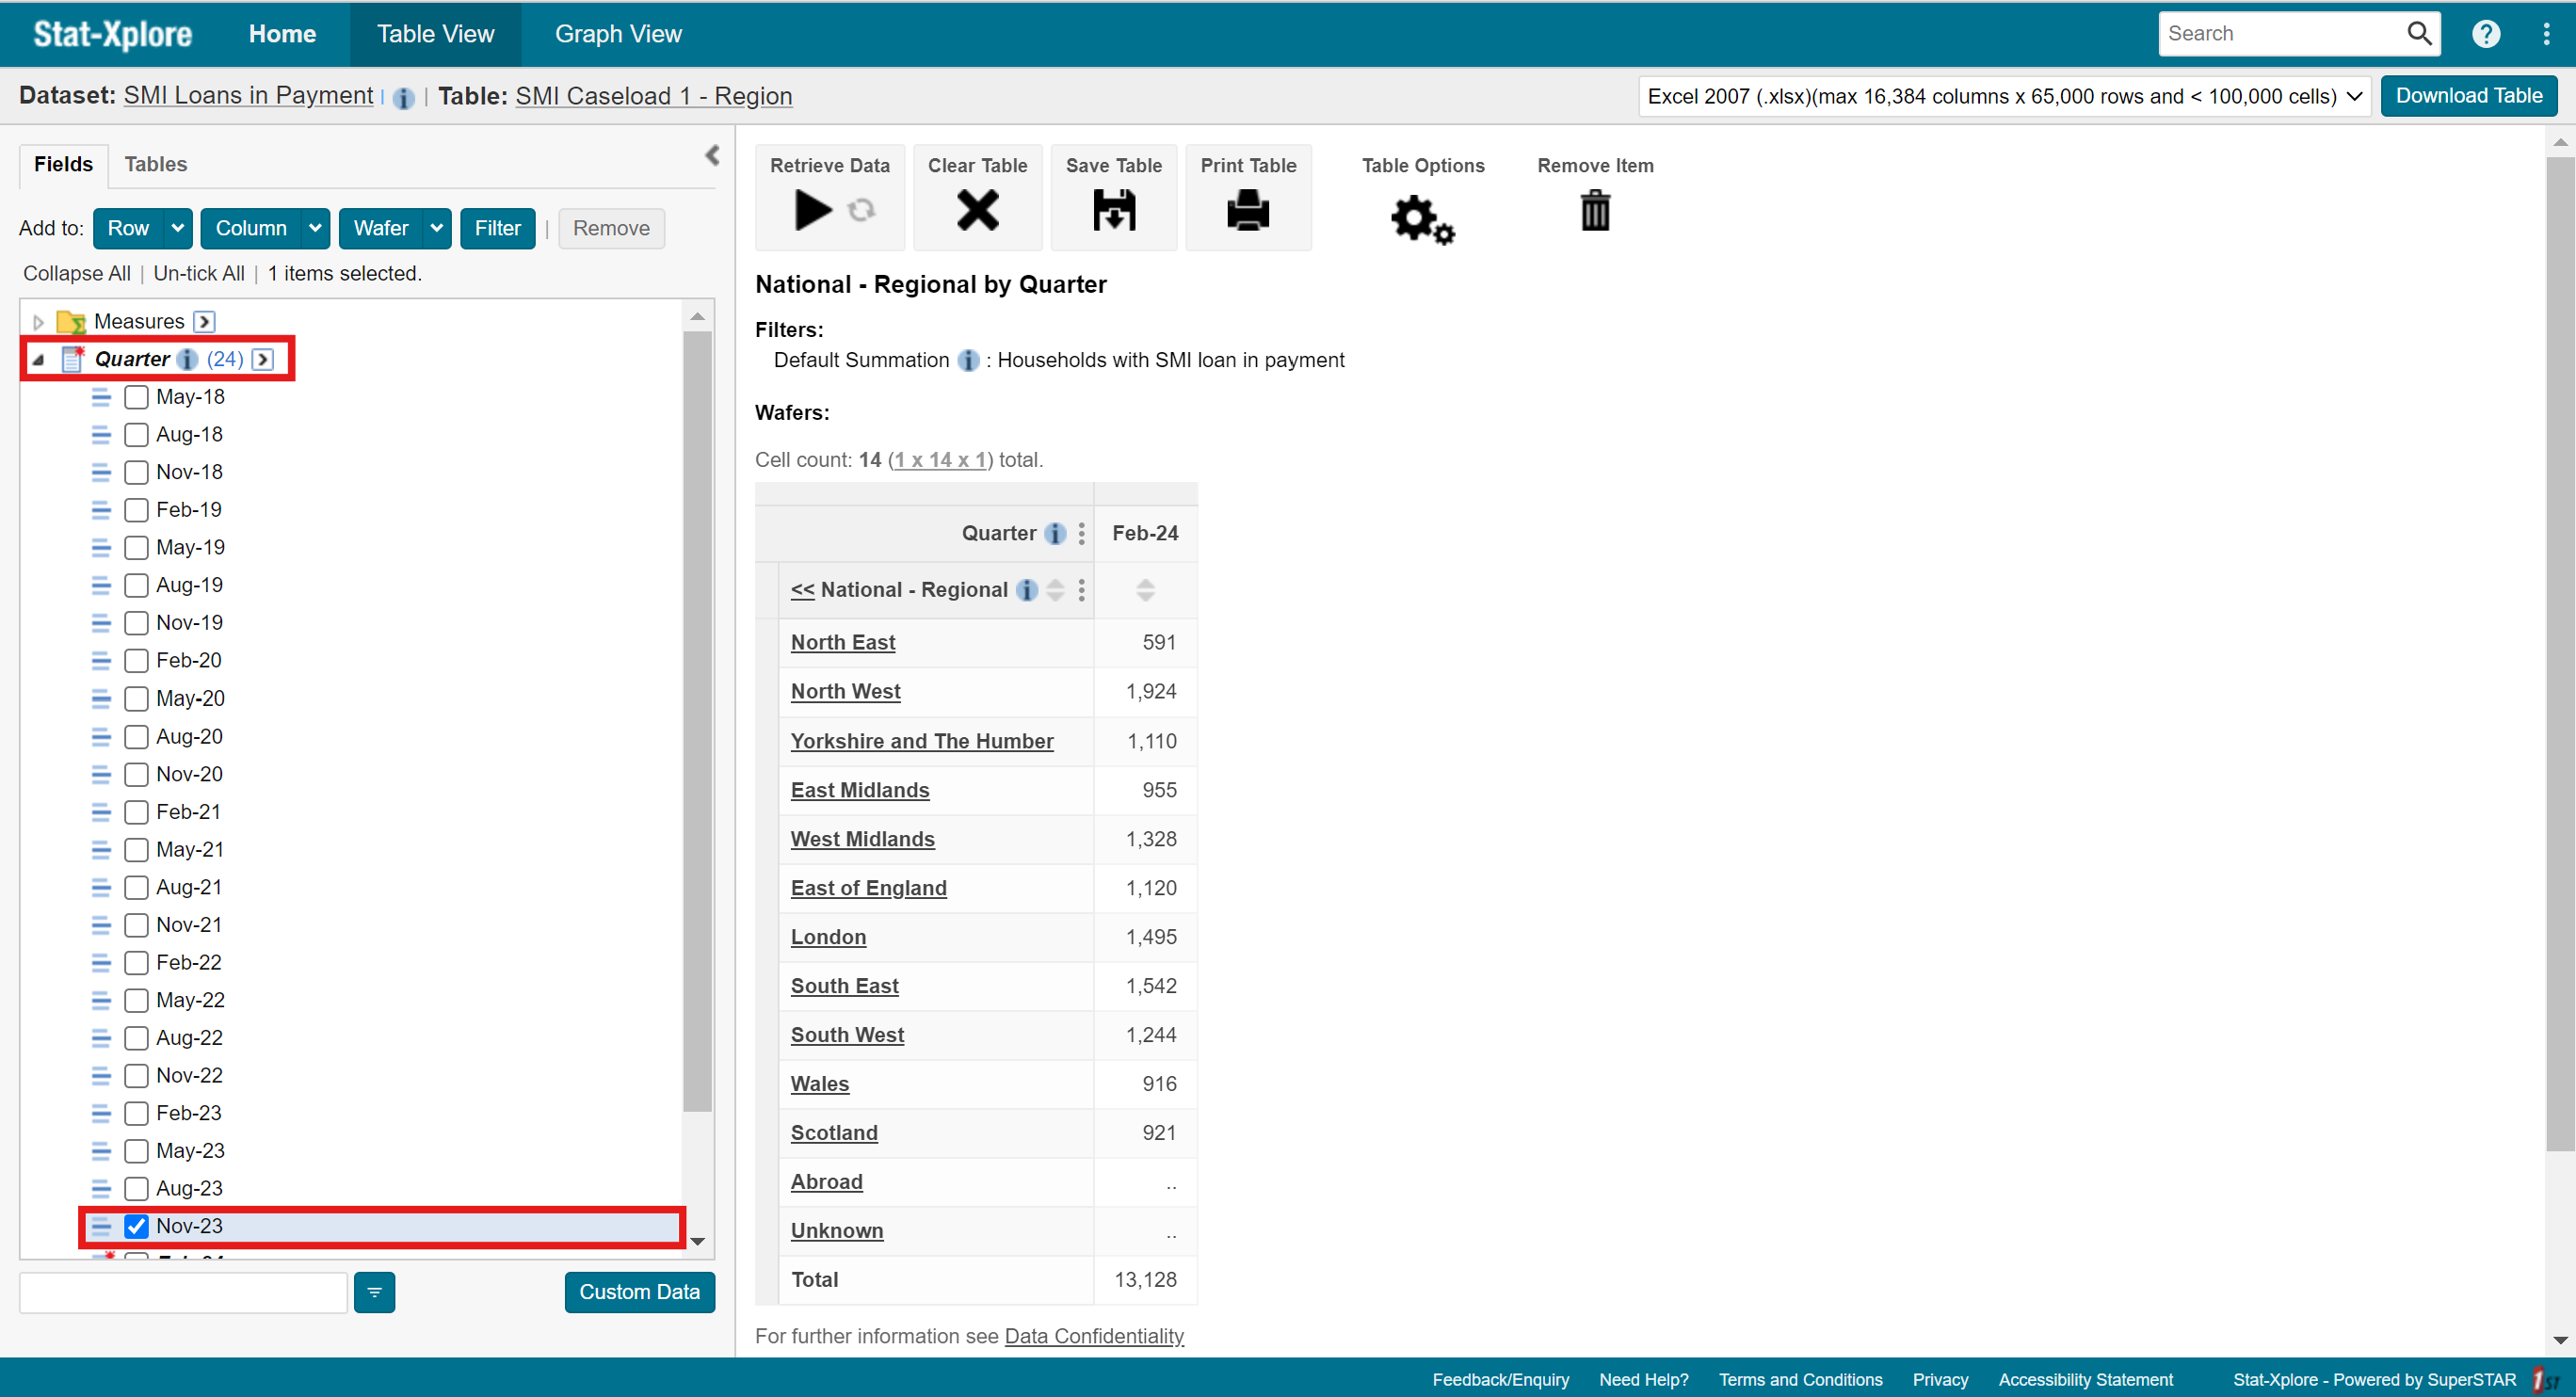Tick the Feb-19 checkbox

(x=136, y=510)
